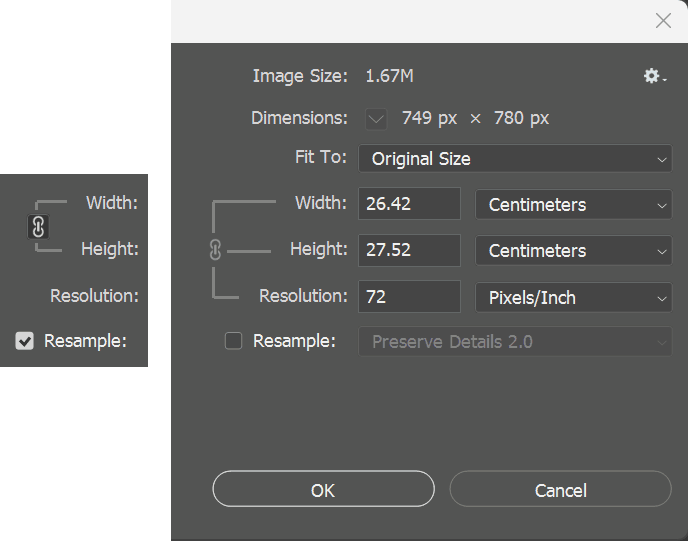
Task: Click the Width label in left inset
Action: click(x=112, y=203)
